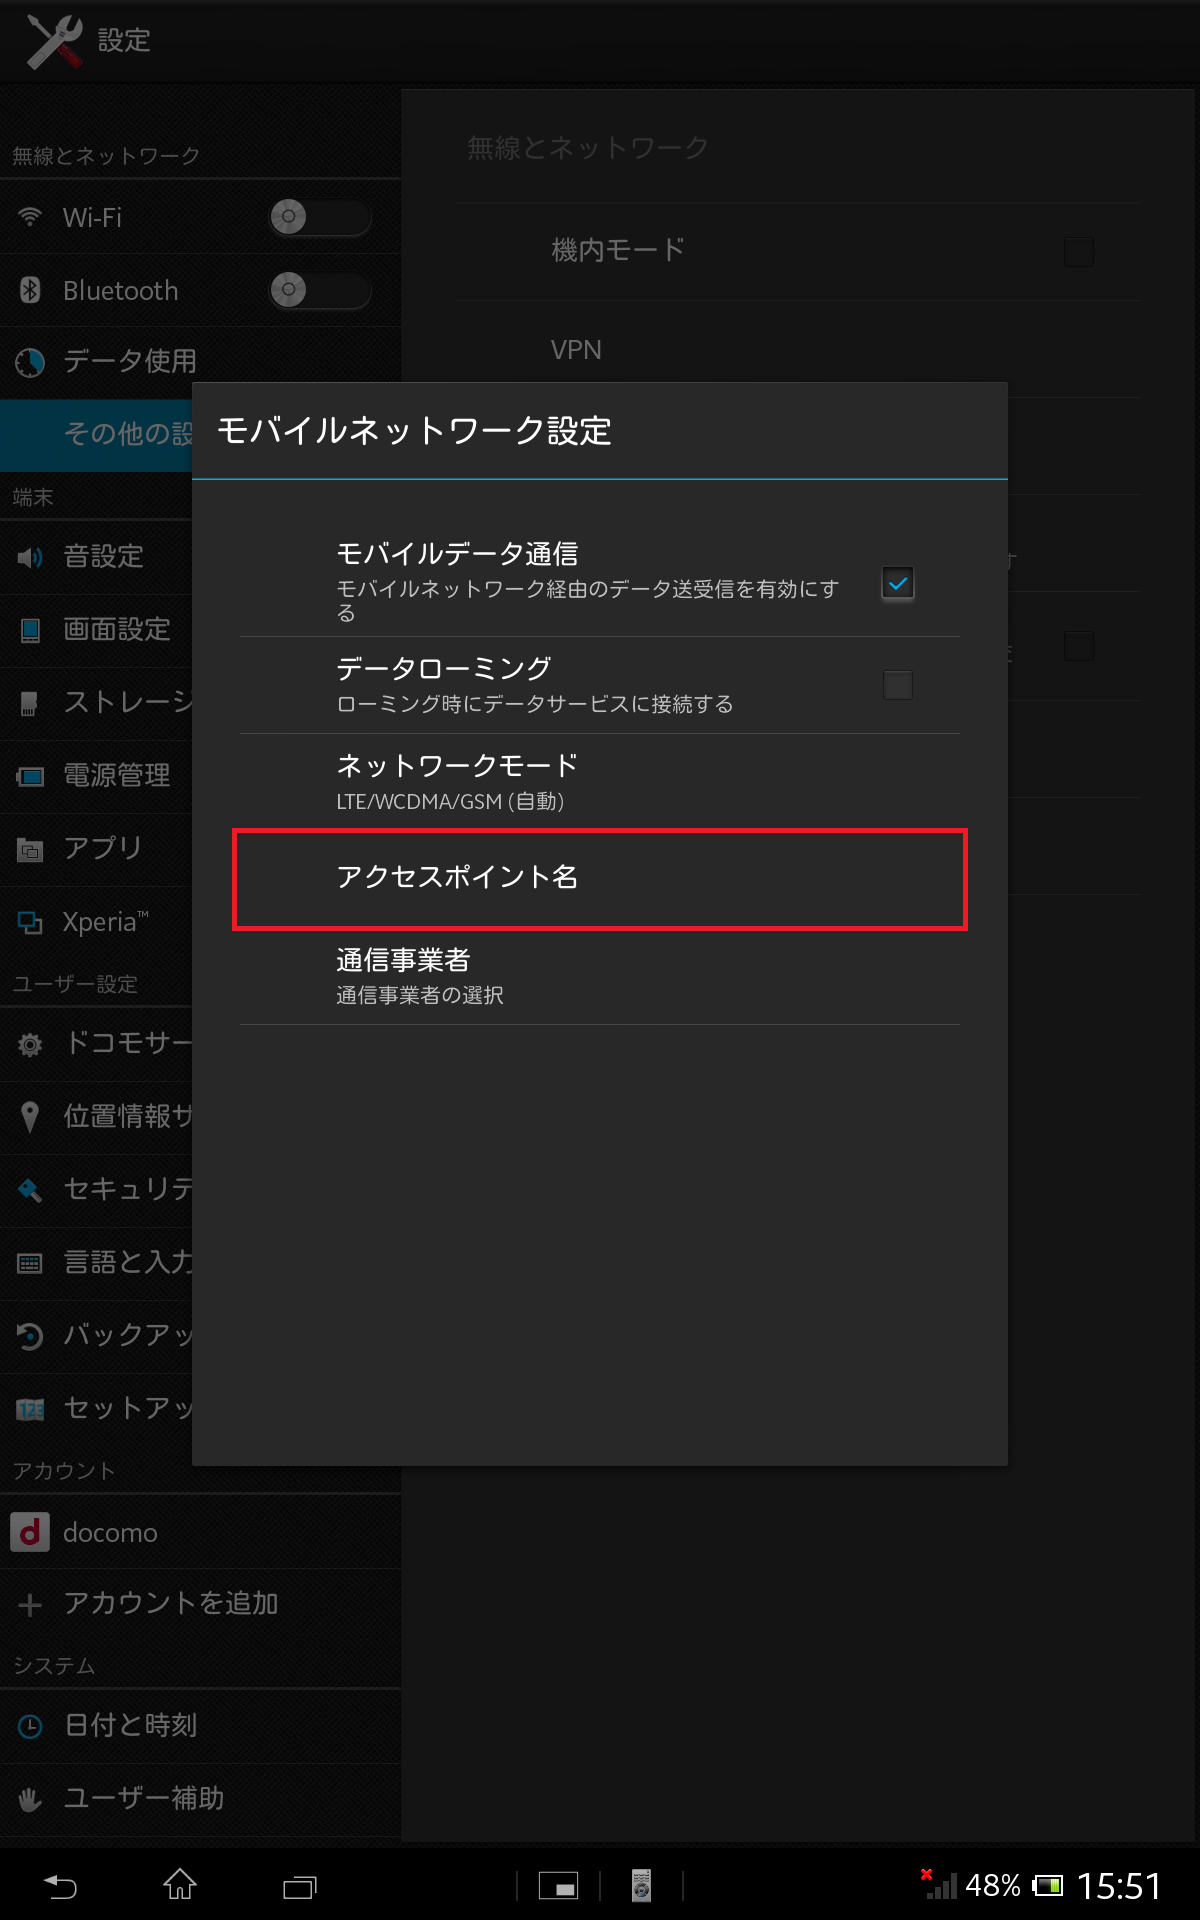Tap the 15:51 clock in status bar

[1119, 1886]
